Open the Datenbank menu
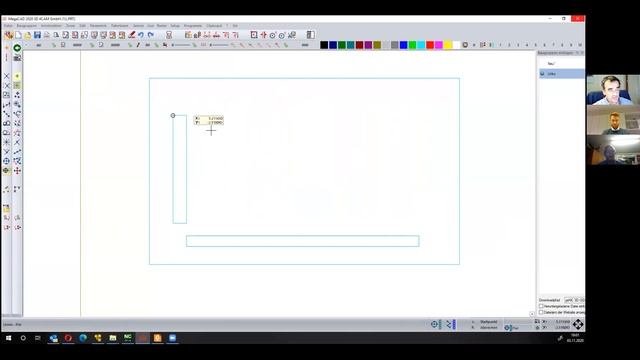This screenshot has height=360, width=640. 120,26
